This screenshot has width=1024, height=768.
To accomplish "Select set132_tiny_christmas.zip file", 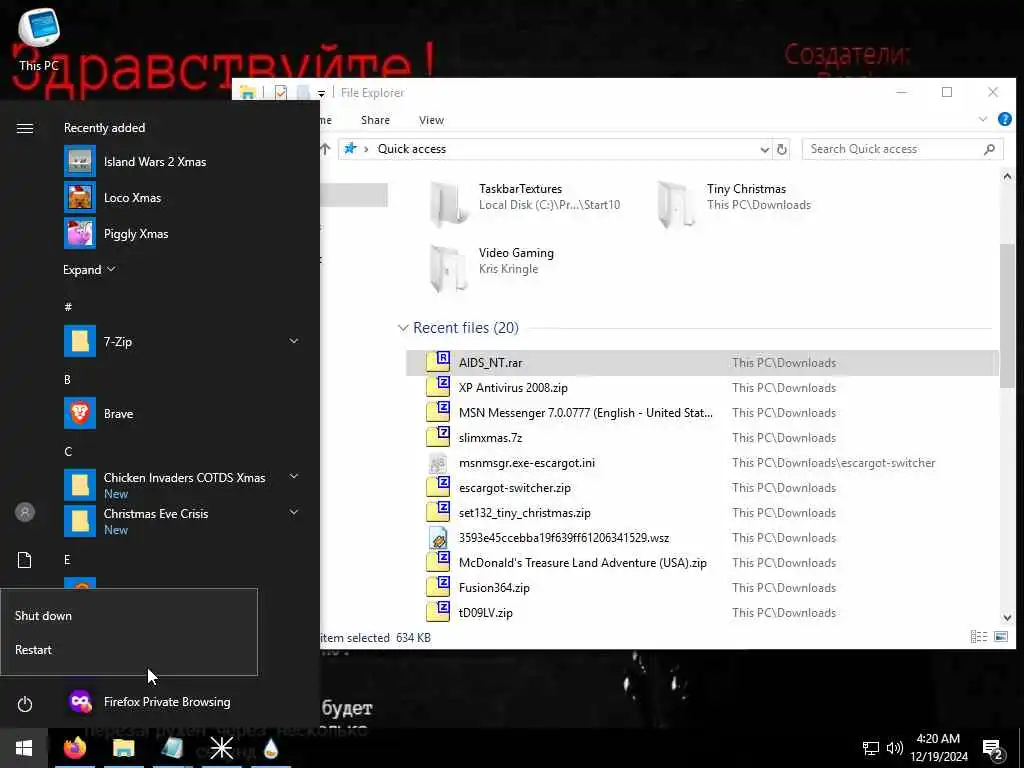I will click(x=701, y=513).
